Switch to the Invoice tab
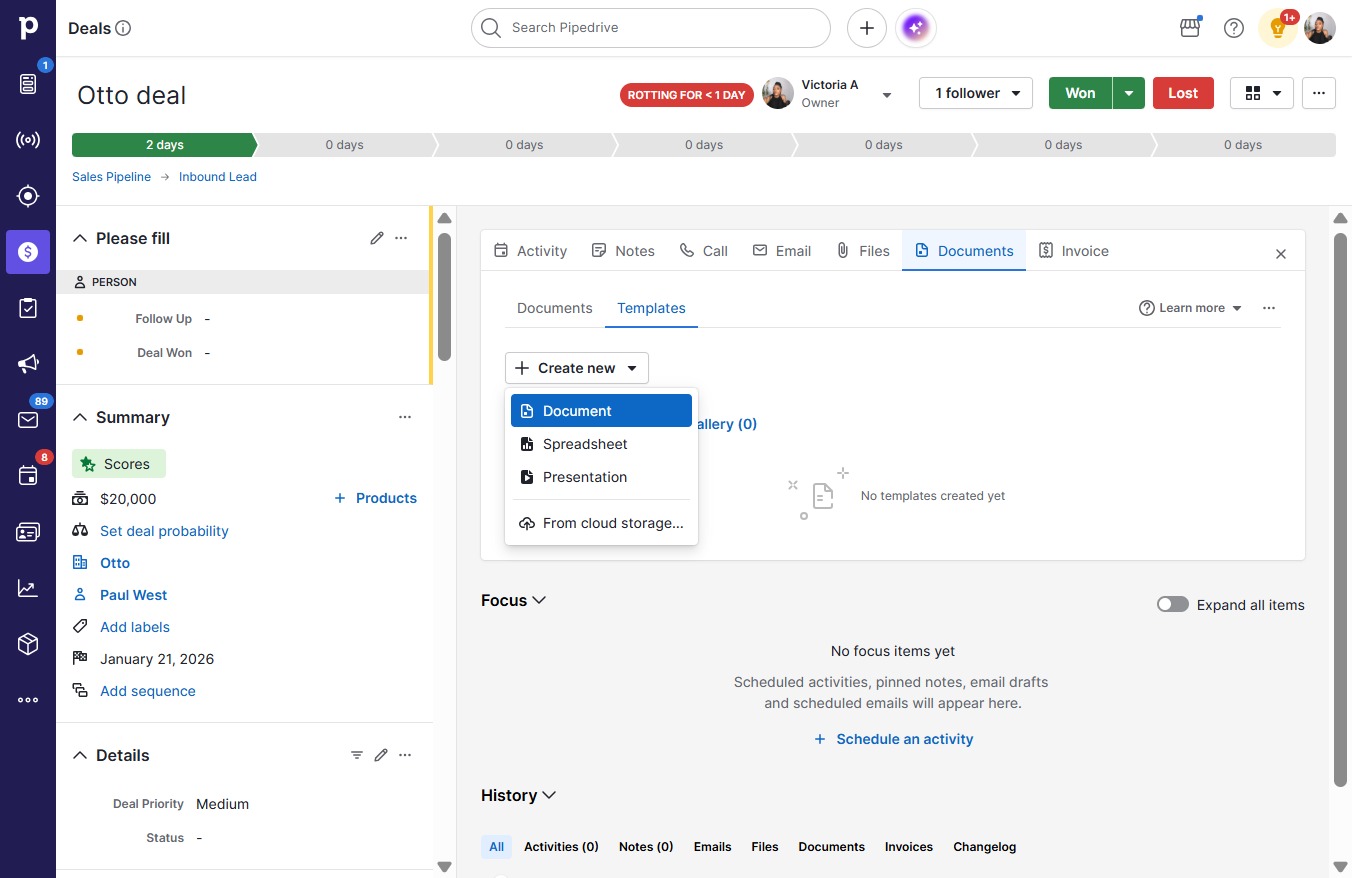This screenshot has width=1352, height=878. pos(1074,251)
